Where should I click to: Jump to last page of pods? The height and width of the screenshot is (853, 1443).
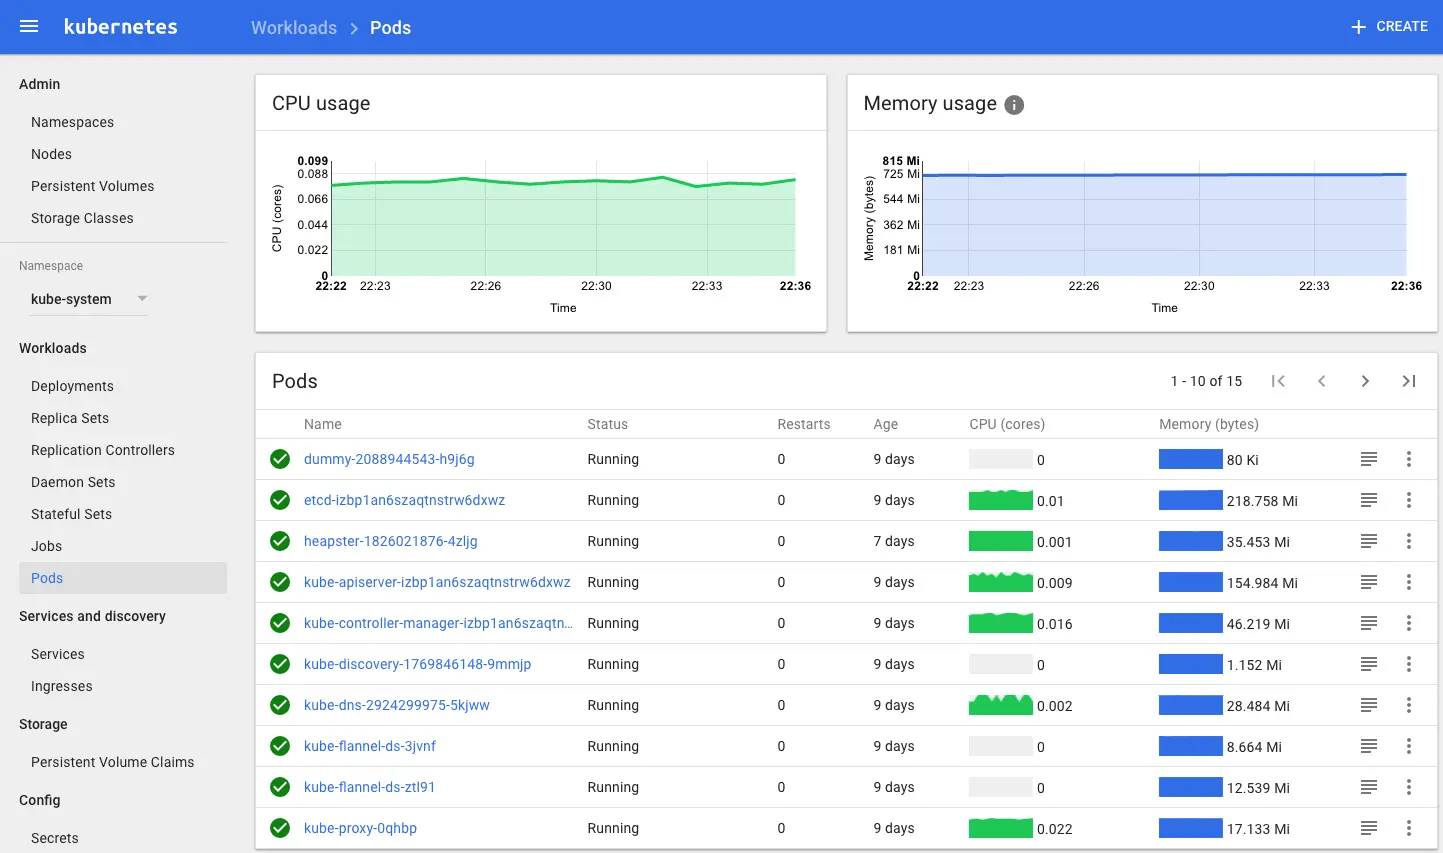tap(1409, 381)
